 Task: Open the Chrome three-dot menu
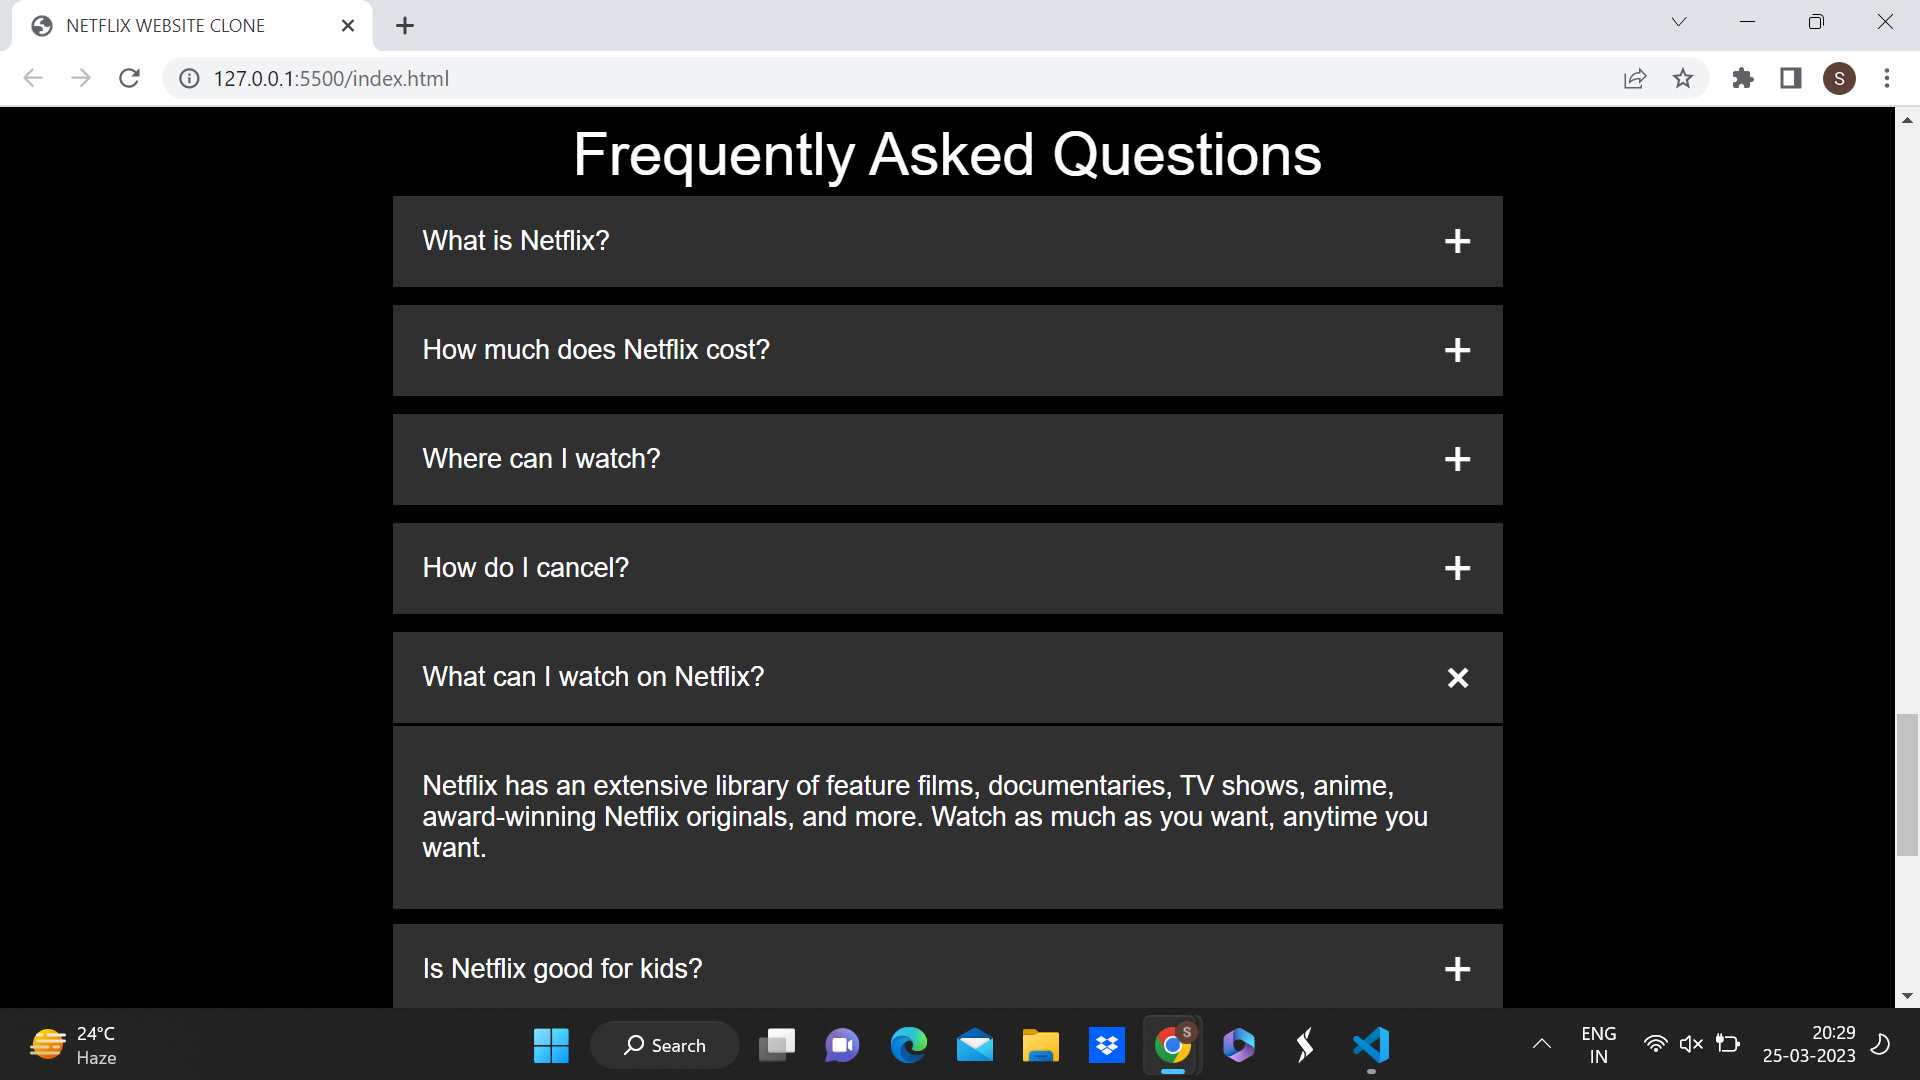pyautogui.click(x=1887, y=78)
